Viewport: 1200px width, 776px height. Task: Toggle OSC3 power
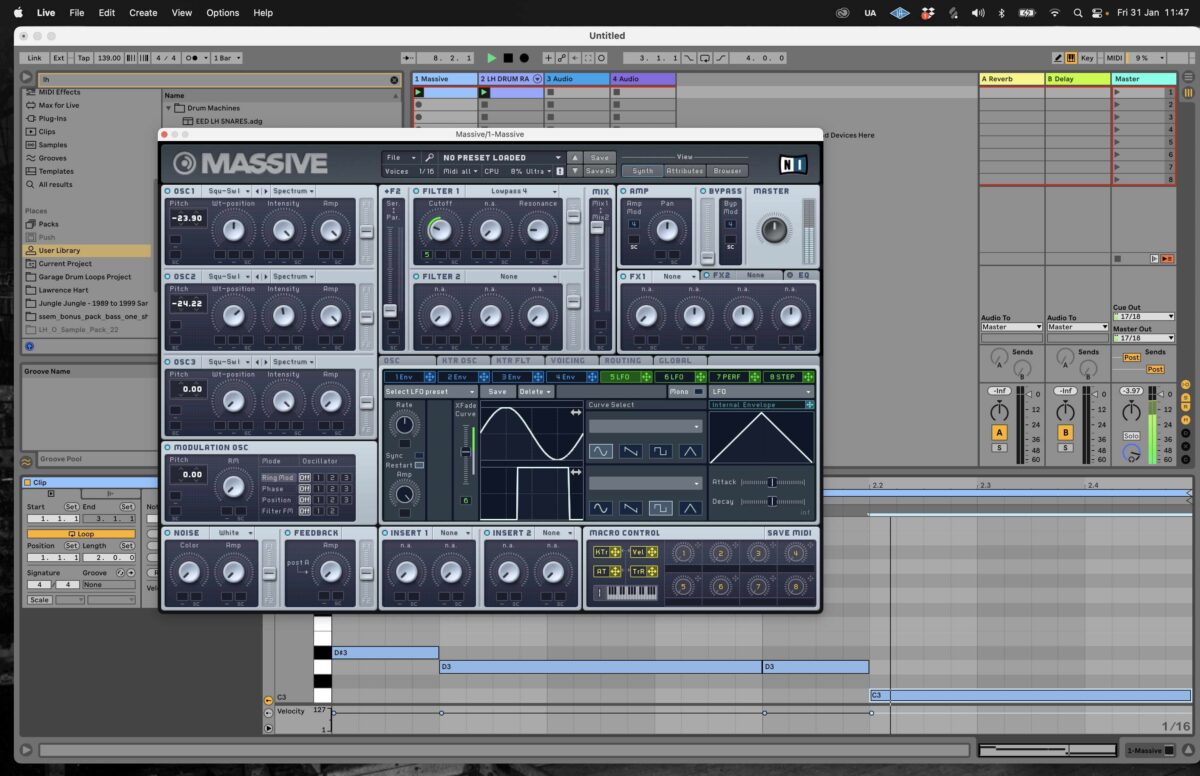[x=168, y=362]
